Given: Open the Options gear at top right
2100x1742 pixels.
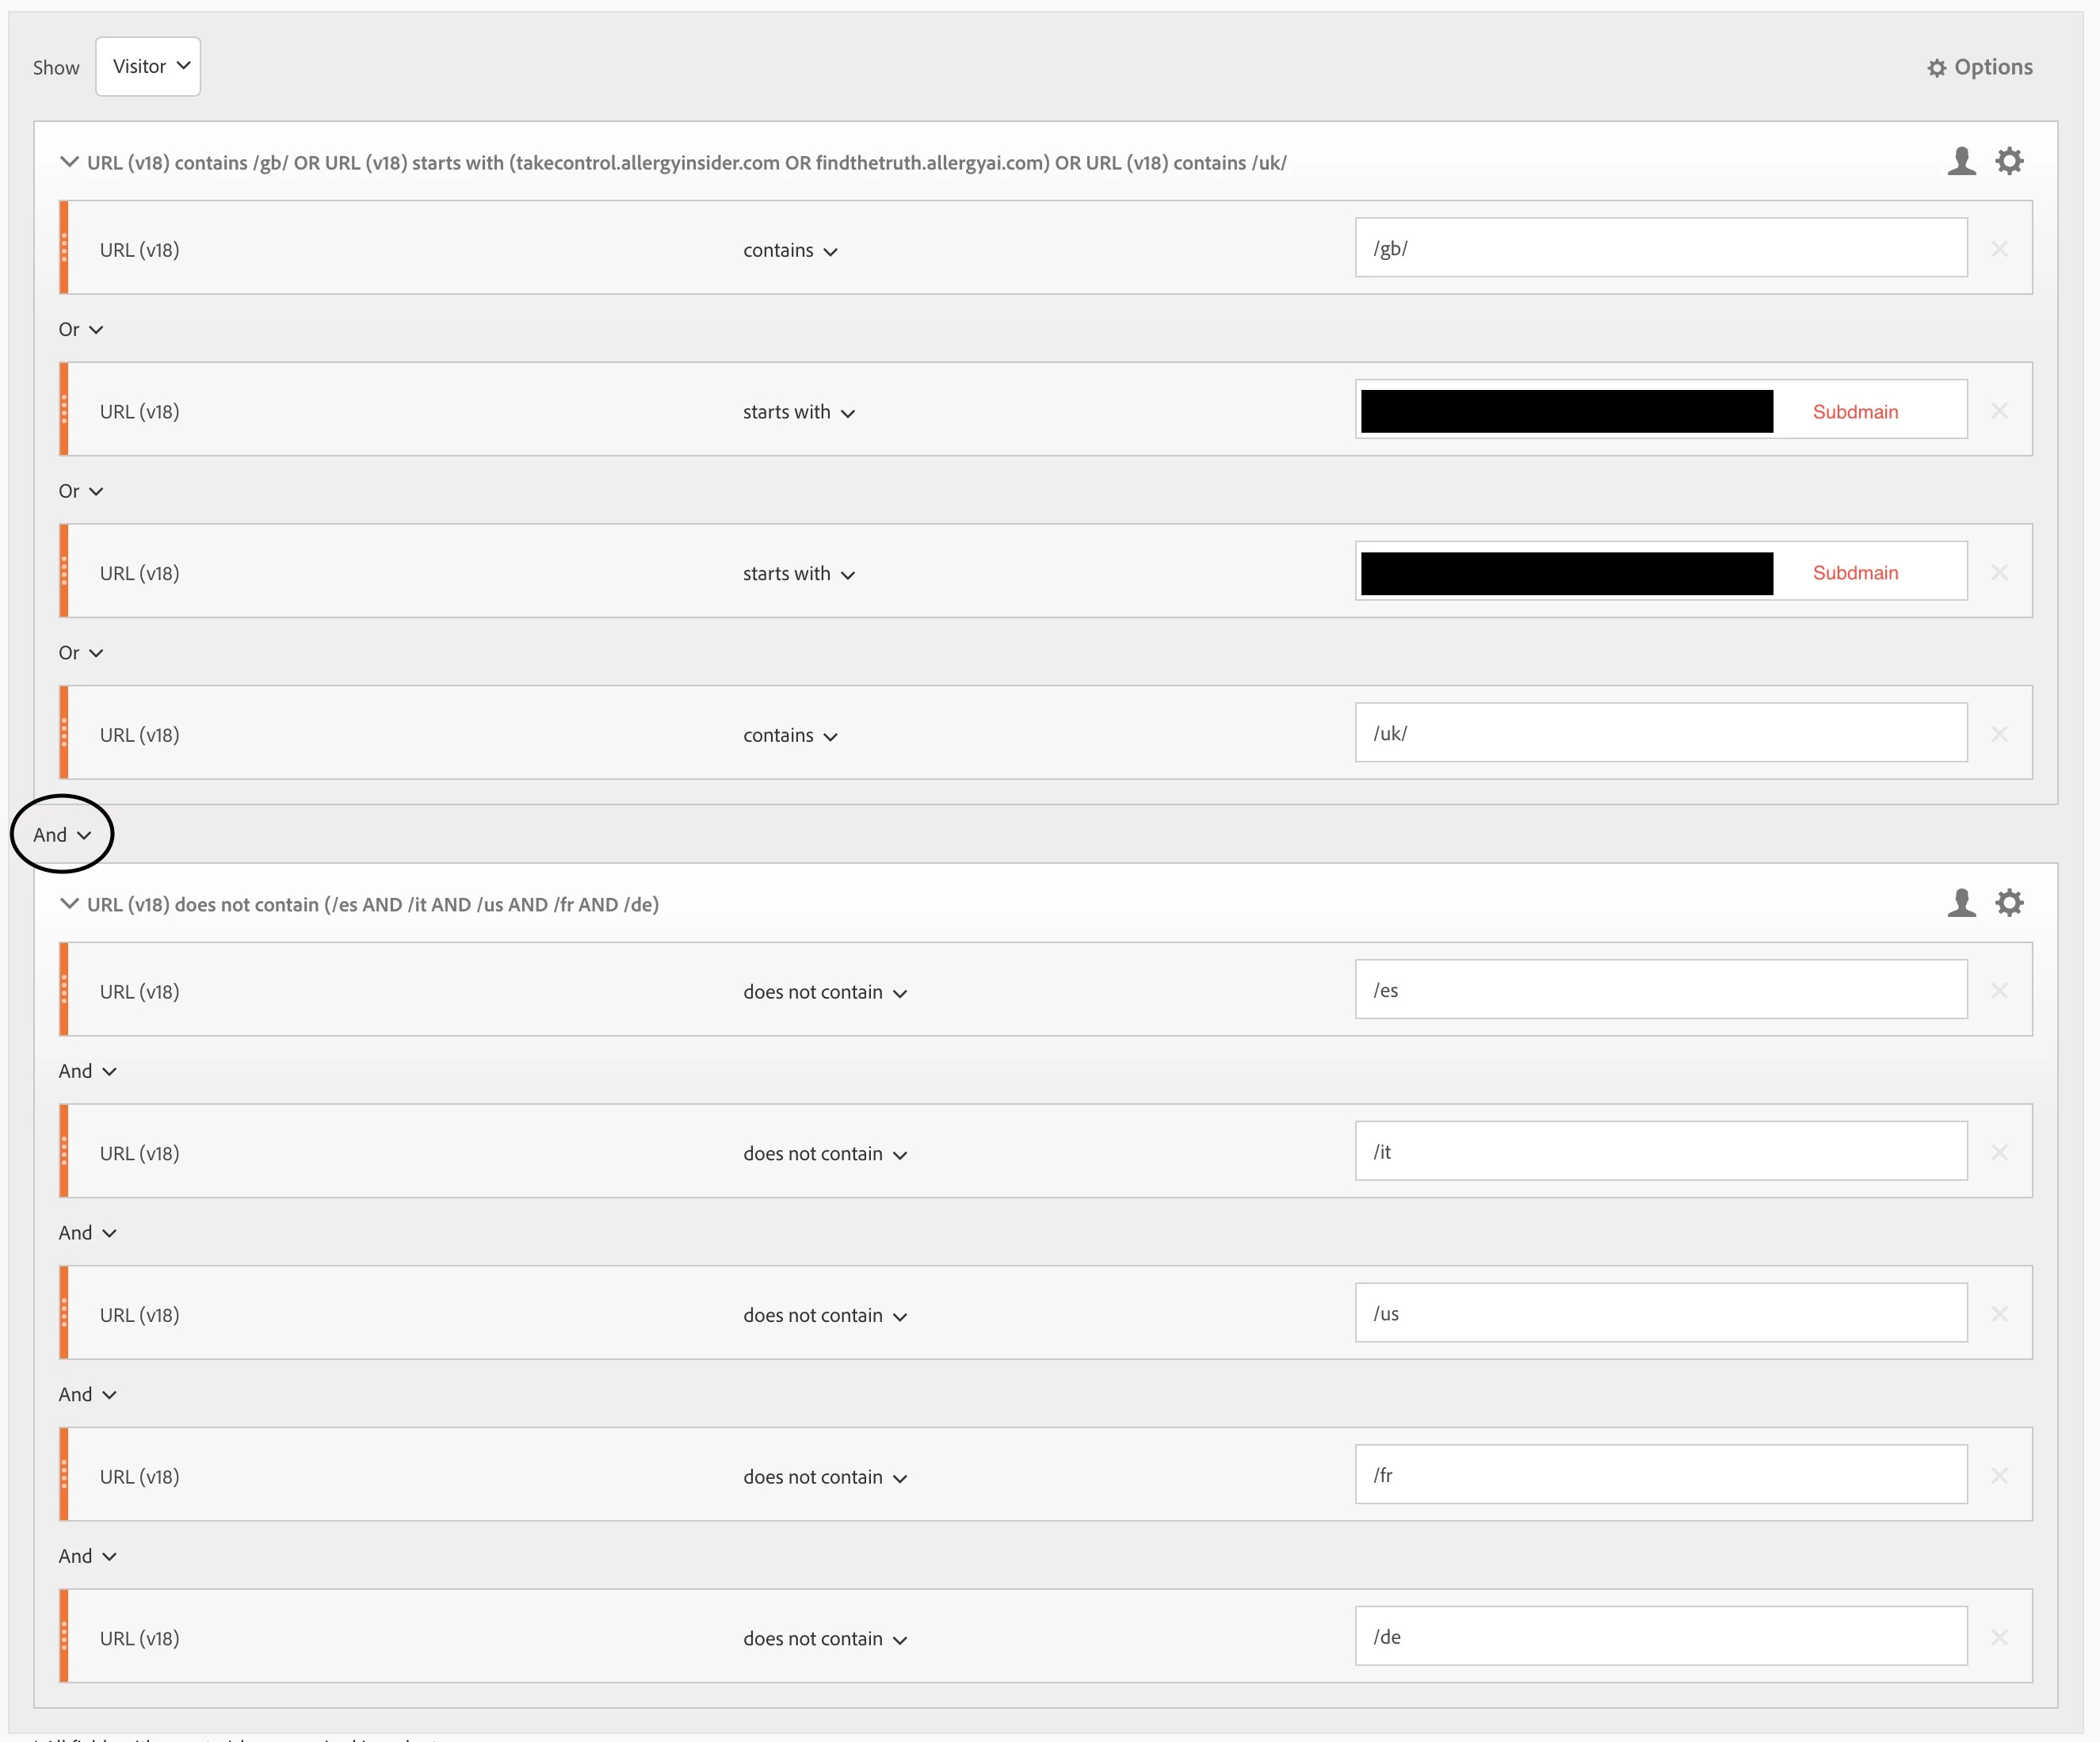Looking at the screenshot, I should [x=1979, y=67].
